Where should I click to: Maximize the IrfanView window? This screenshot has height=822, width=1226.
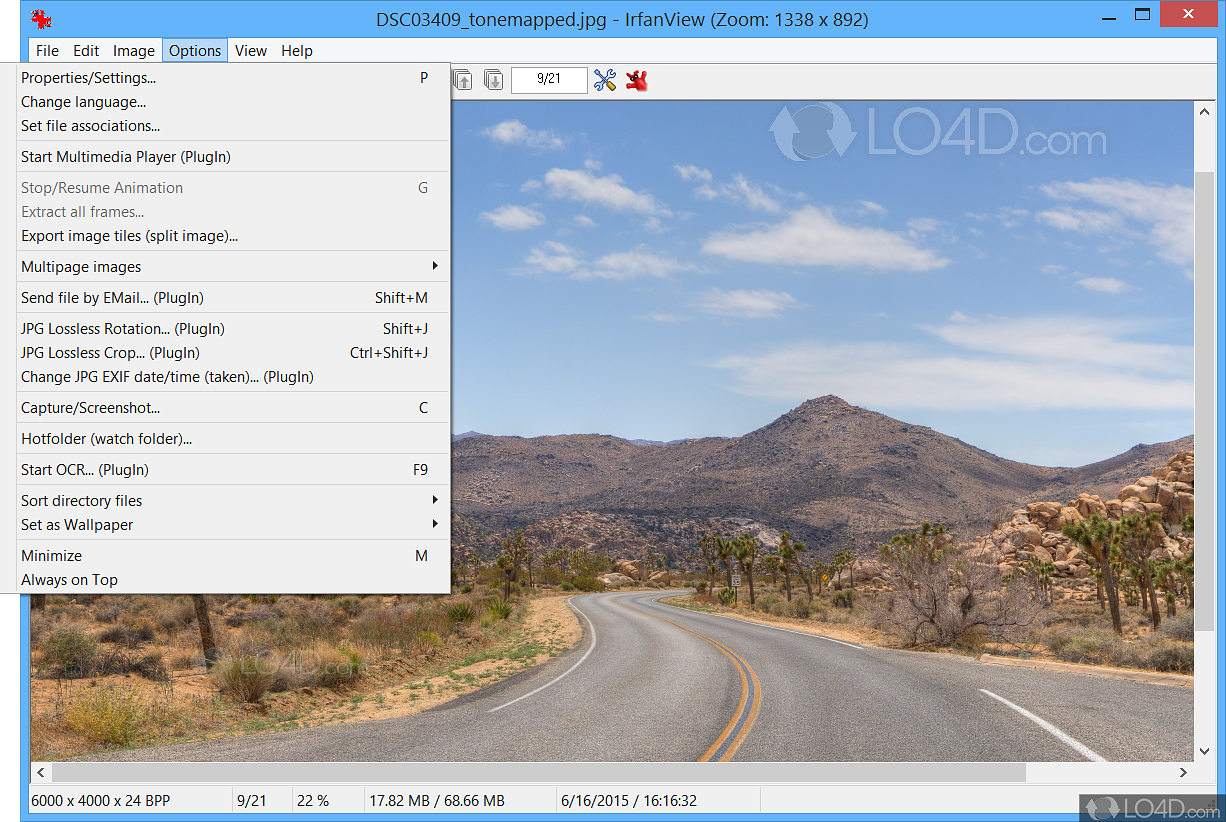click(1141, 14)
